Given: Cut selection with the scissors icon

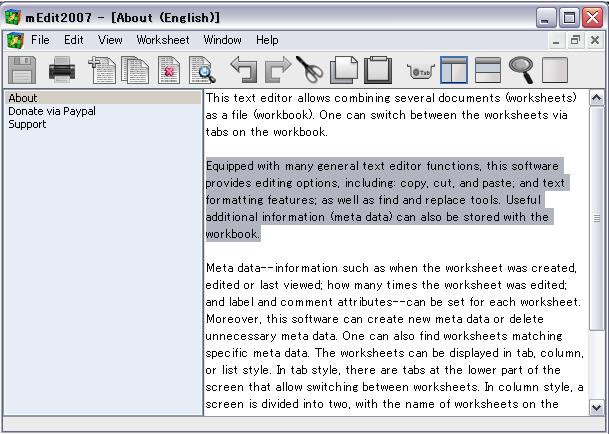Looking at the screenshot, I should [310, 70].
